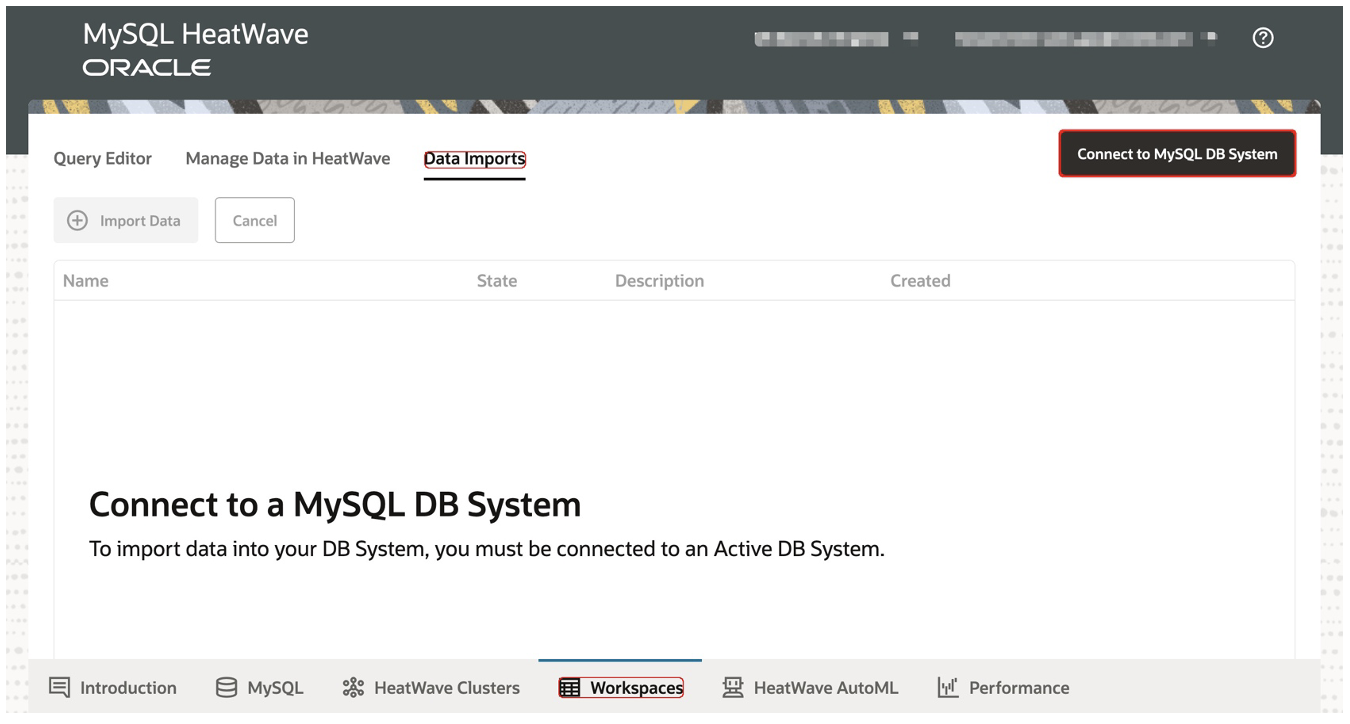1350x724 pixels.
Task: Open HeatWave AutoML via its icon
Action: point(733,687)
